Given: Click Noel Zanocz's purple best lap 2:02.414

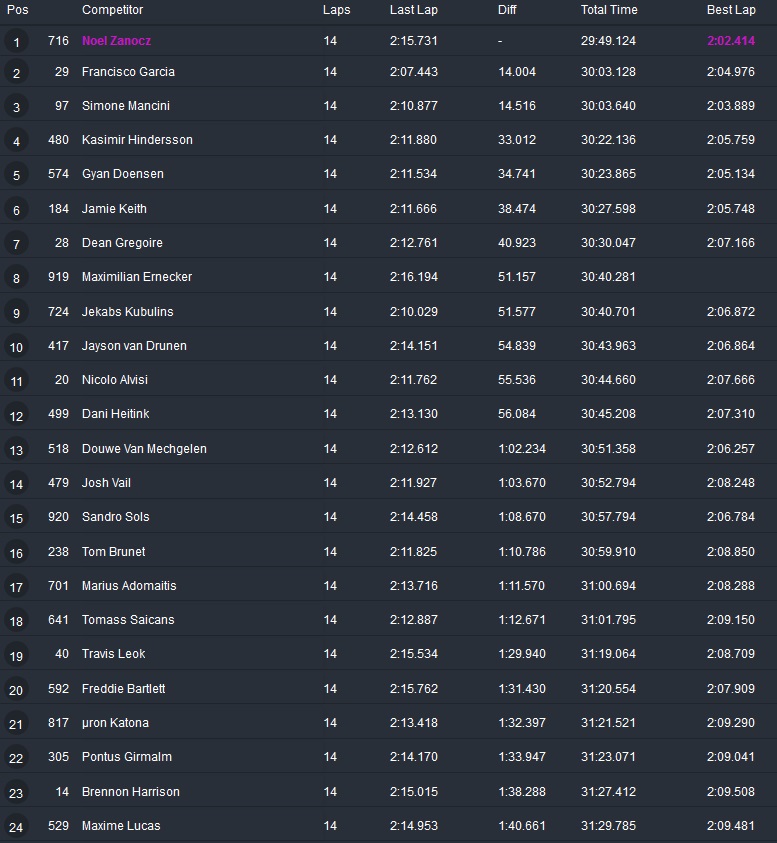Looking at the screenshot, I should [x=729, y=41].
